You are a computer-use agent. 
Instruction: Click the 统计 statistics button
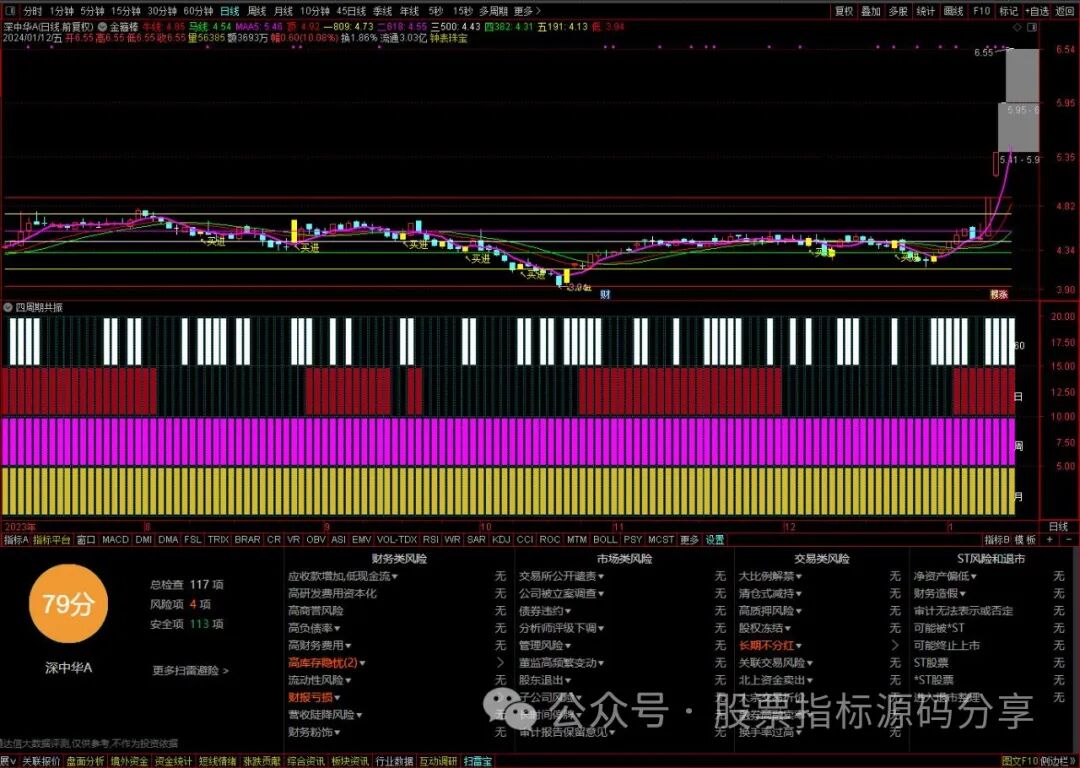point(926,11)
